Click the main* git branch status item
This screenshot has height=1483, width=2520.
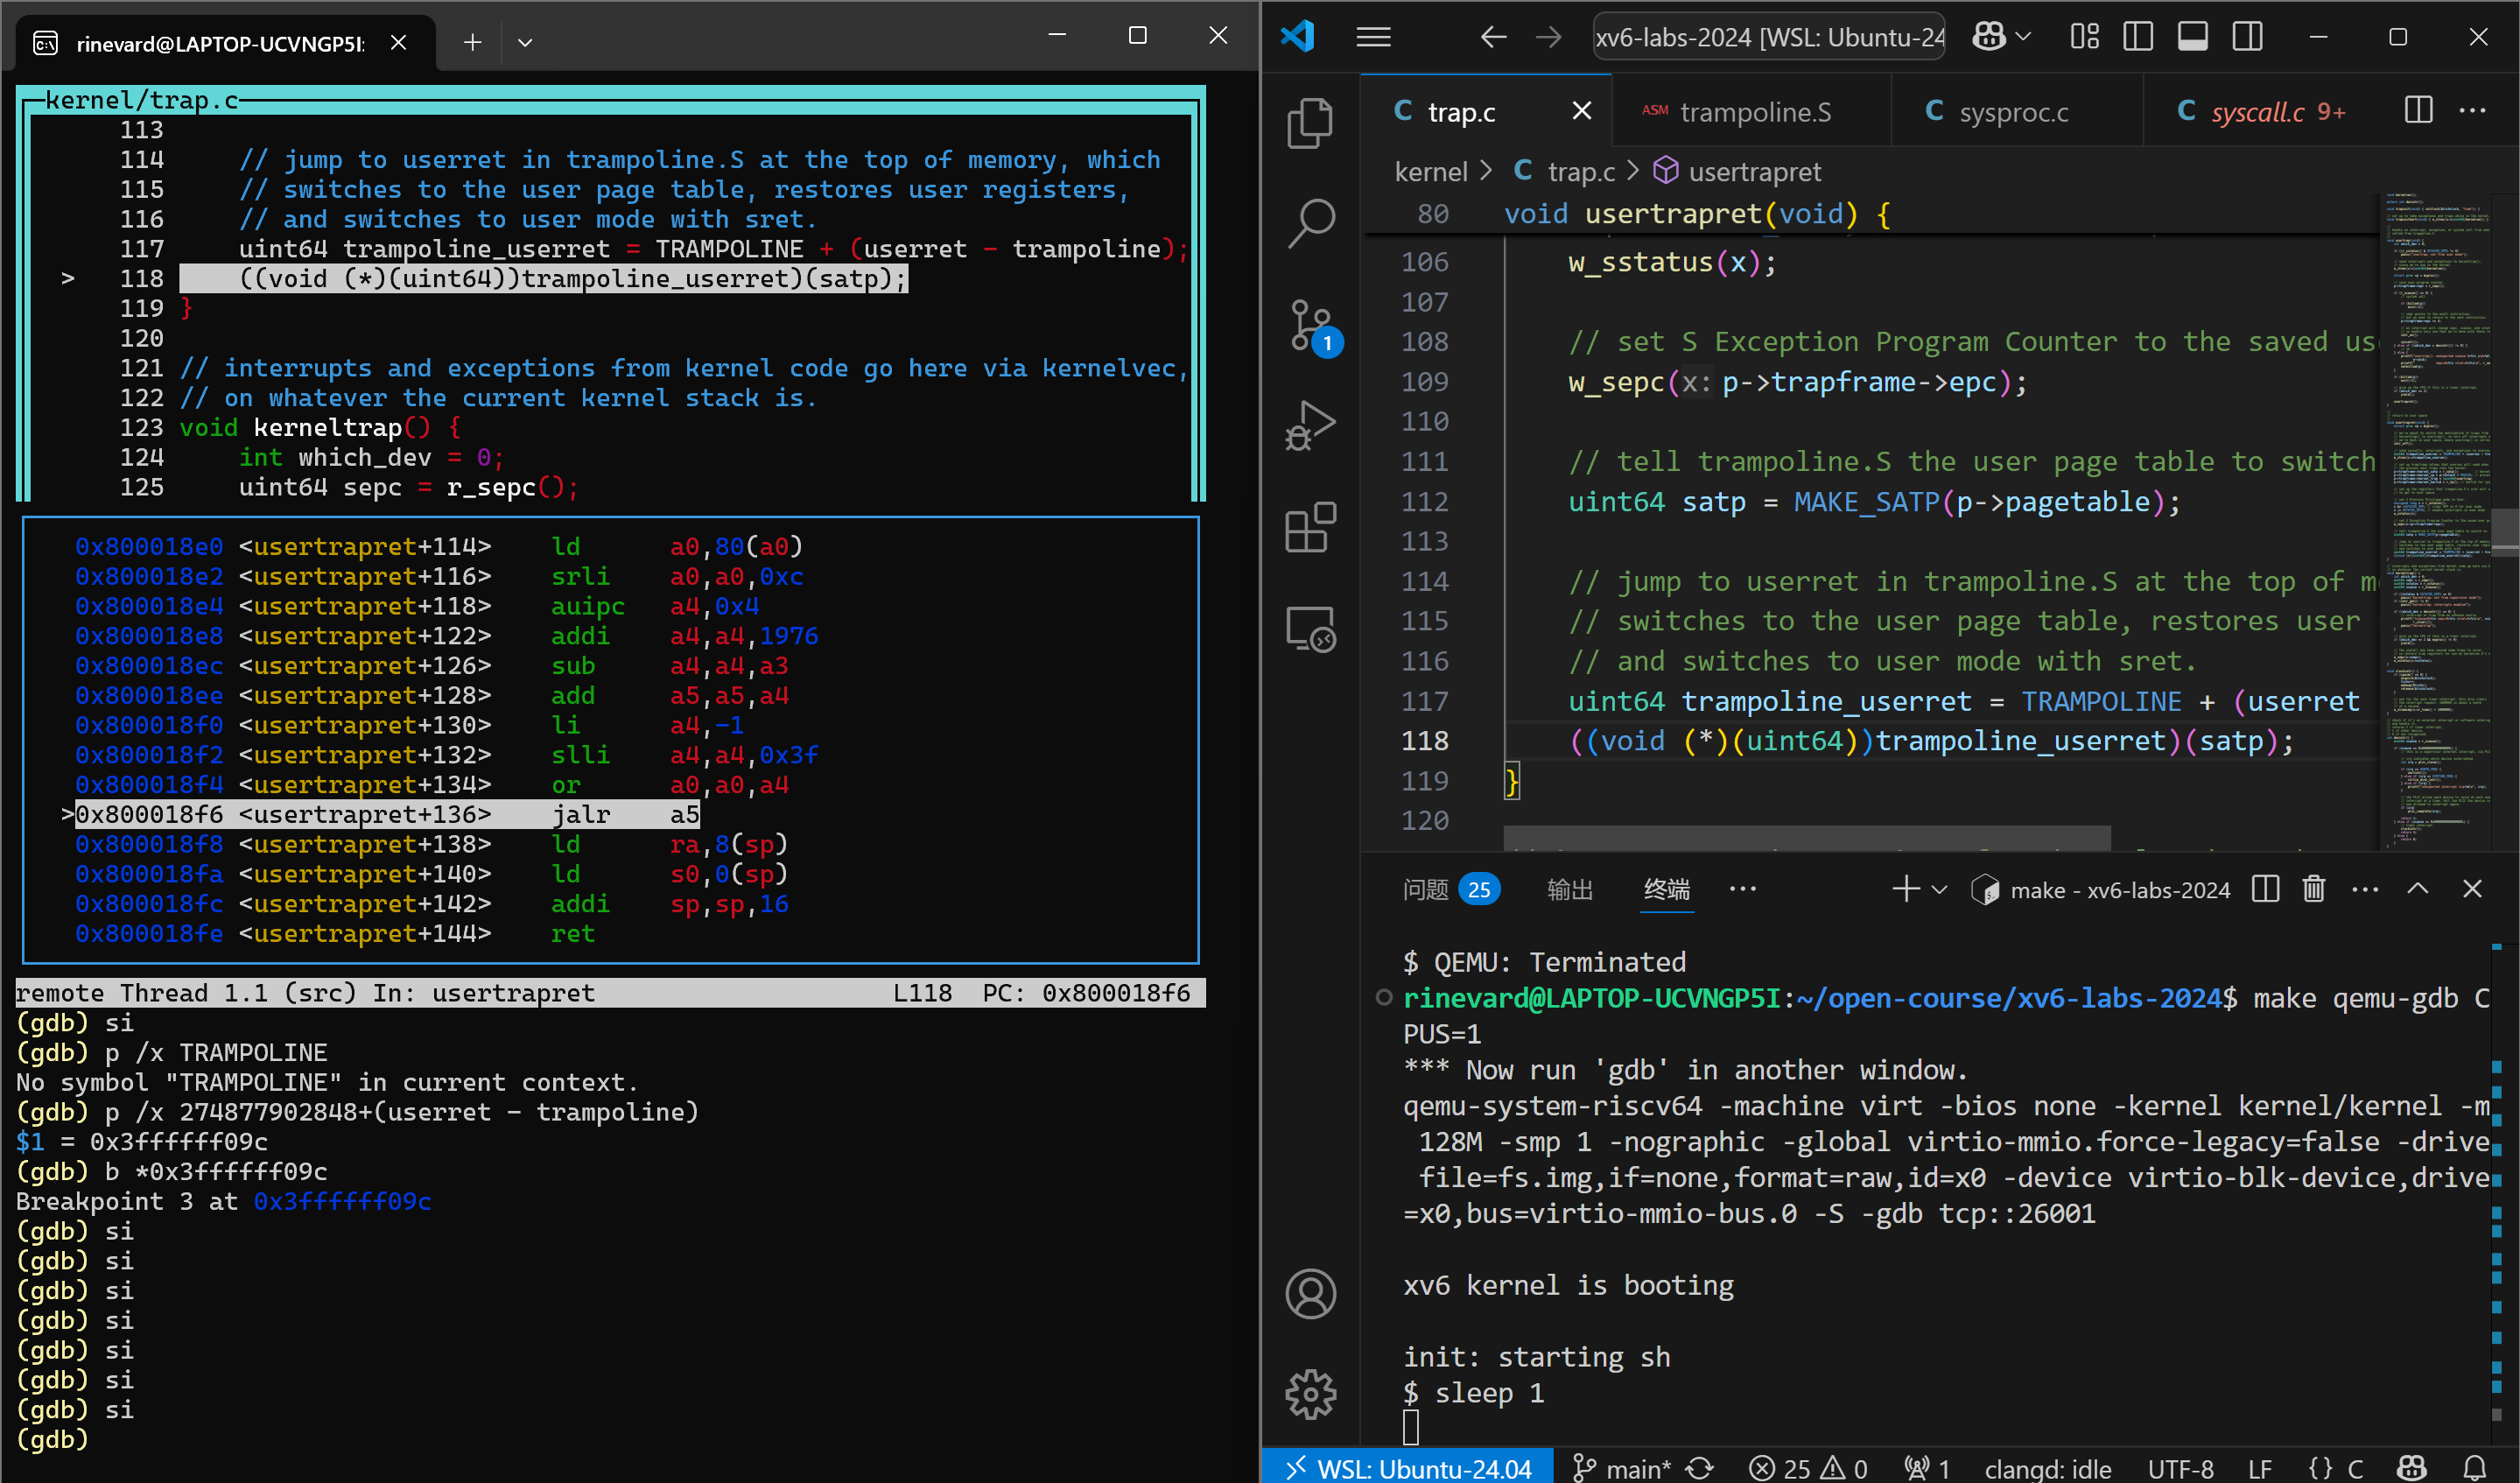(x=1622, y=1468)
